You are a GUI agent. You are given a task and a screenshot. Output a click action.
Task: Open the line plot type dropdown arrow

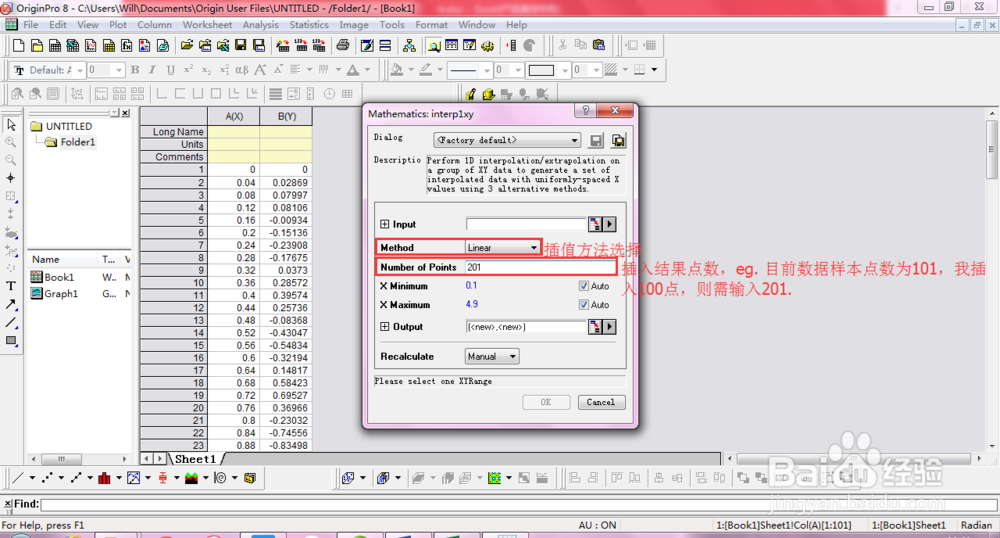(32, 477)
